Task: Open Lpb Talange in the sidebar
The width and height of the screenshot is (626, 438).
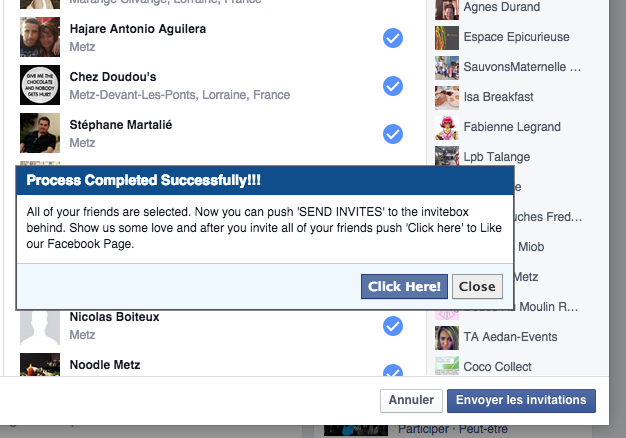Action: pyautogui.click(x=497, y=157)
